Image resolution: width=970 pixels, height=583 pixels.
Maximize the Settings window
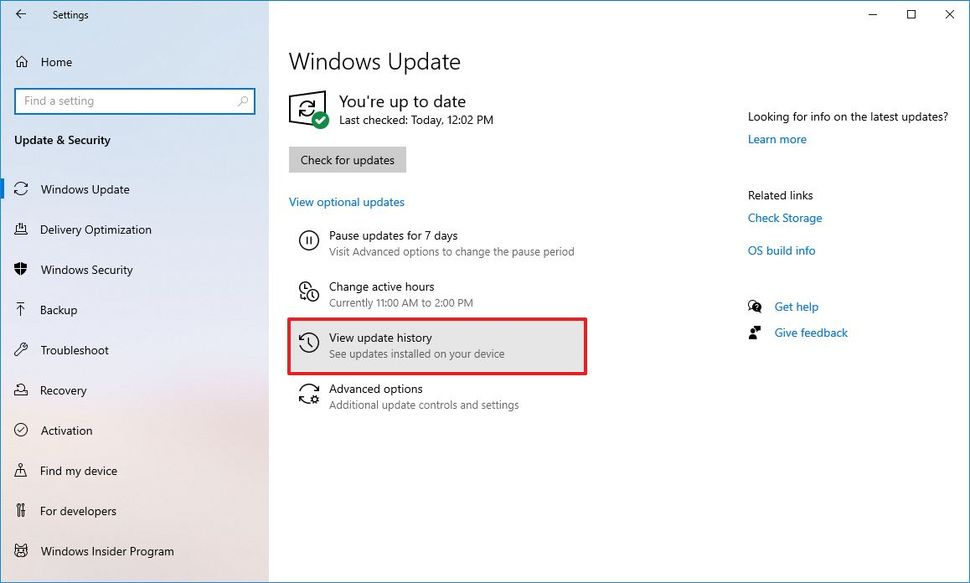coord(911,14)
